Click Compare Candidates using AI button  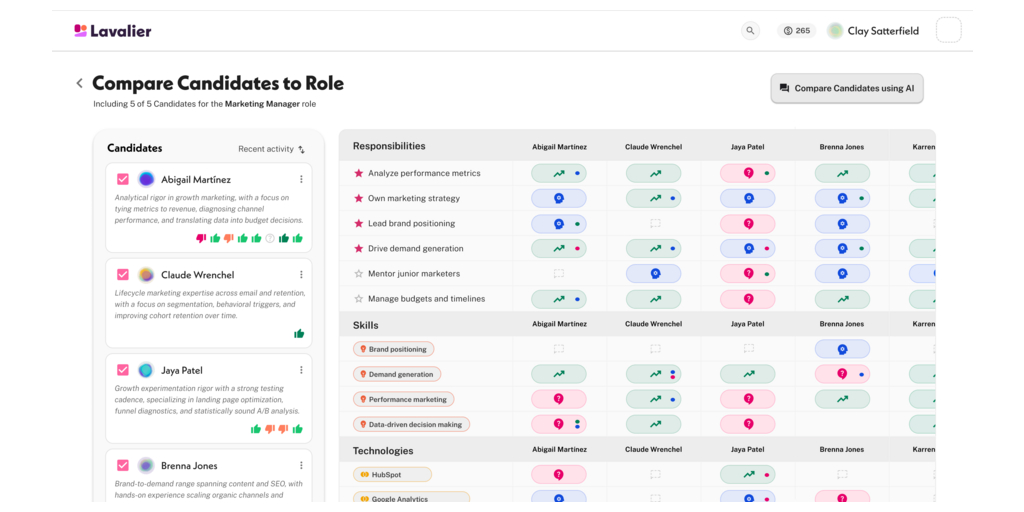pos(847,88)
